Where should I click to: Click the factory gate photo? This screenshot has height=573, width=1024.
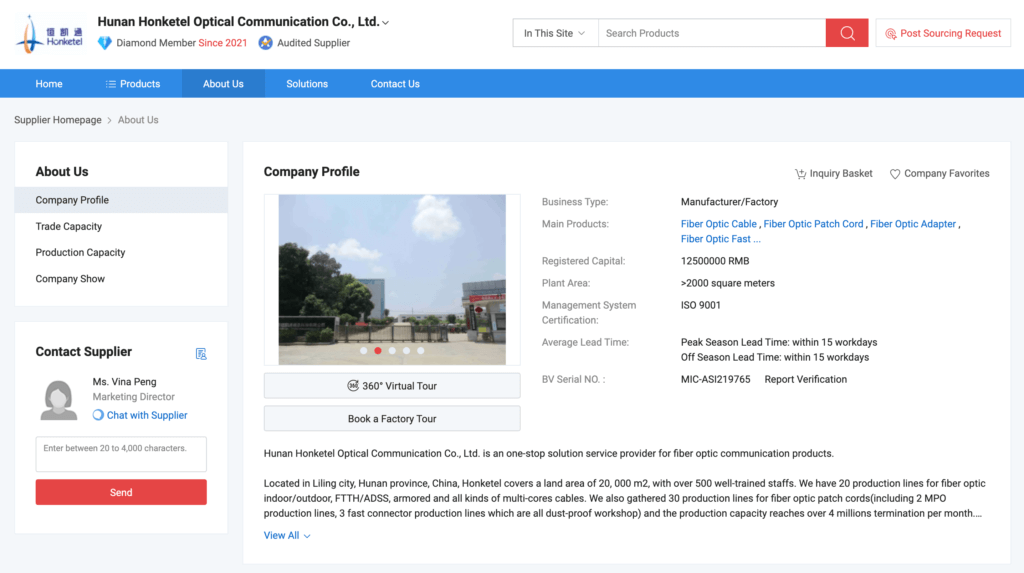392,280
